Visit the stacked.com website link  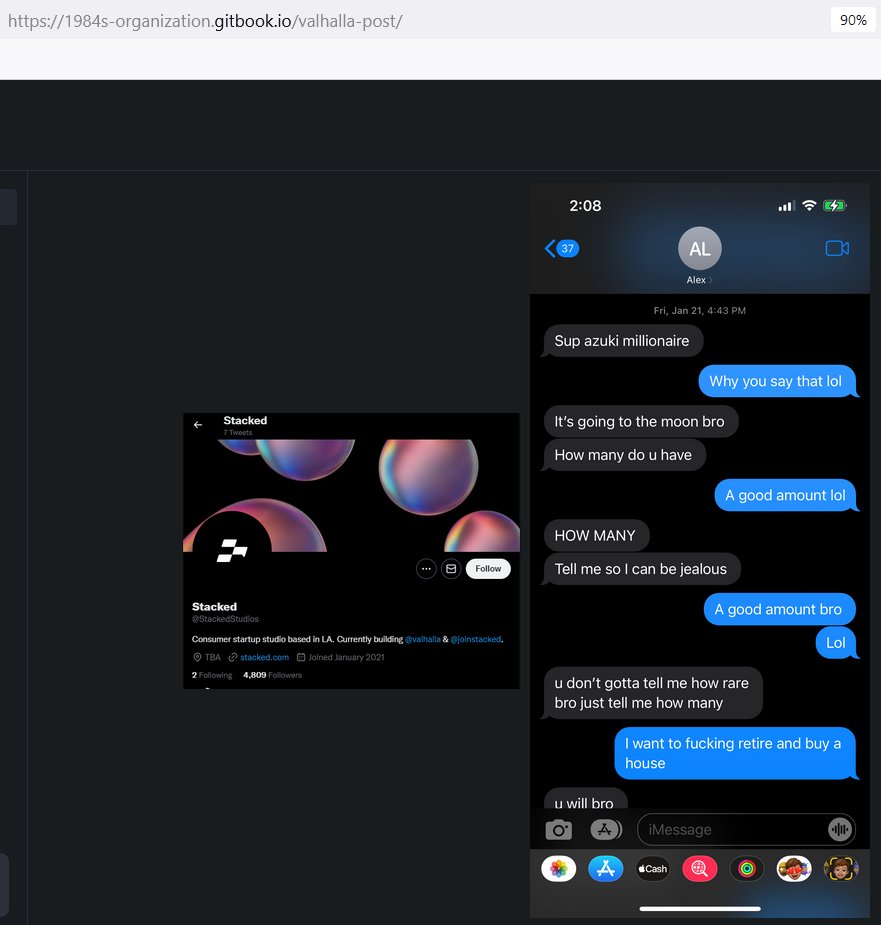pyautogui.click(x=264, y=657)
